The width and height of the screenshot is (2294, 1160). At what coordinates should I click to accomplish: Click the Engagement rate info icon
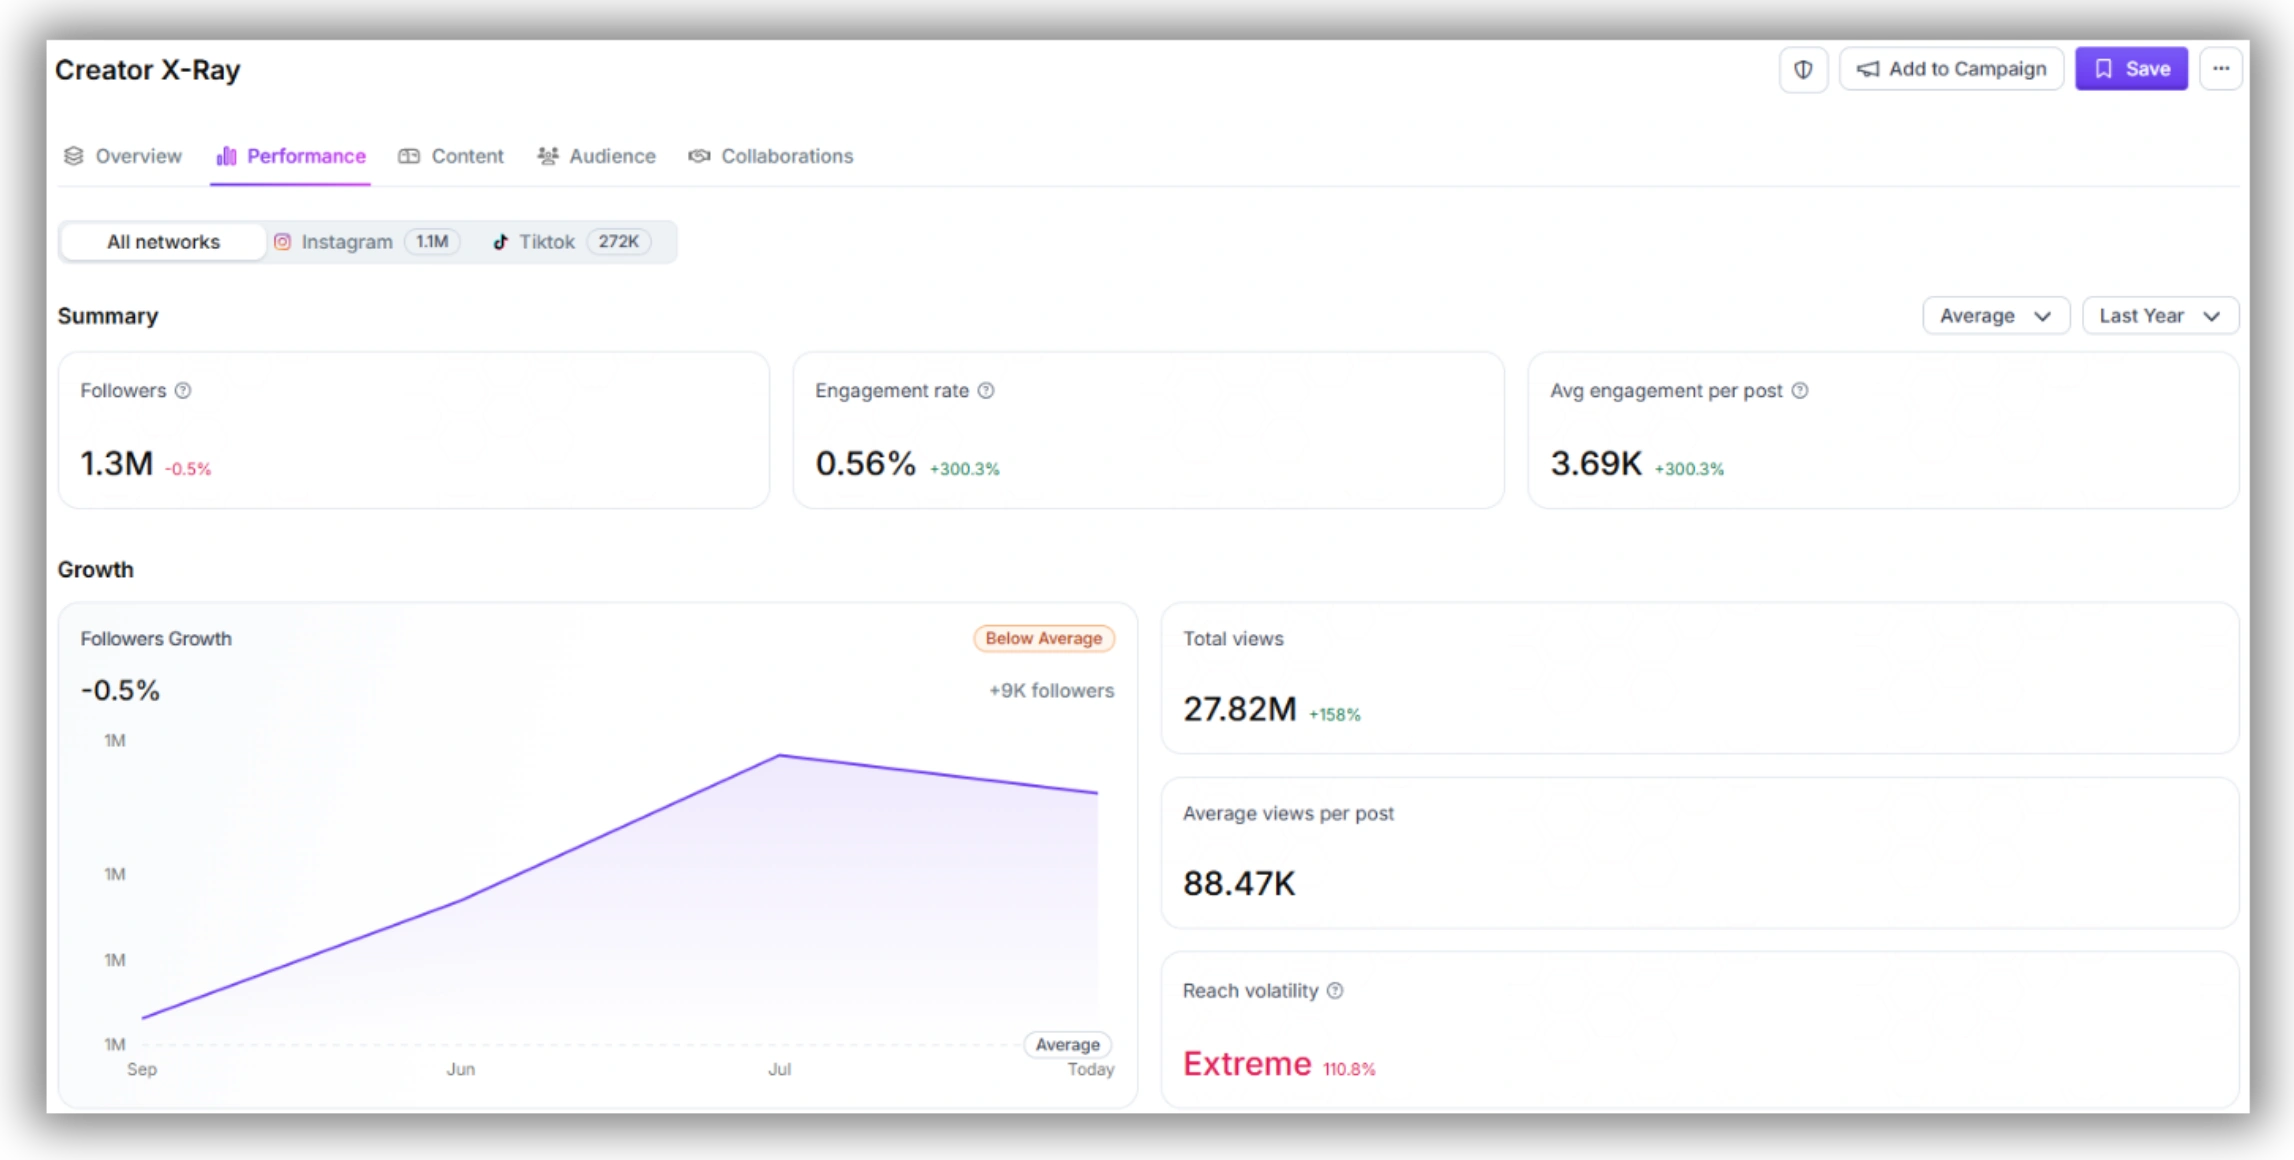[986, 391]
